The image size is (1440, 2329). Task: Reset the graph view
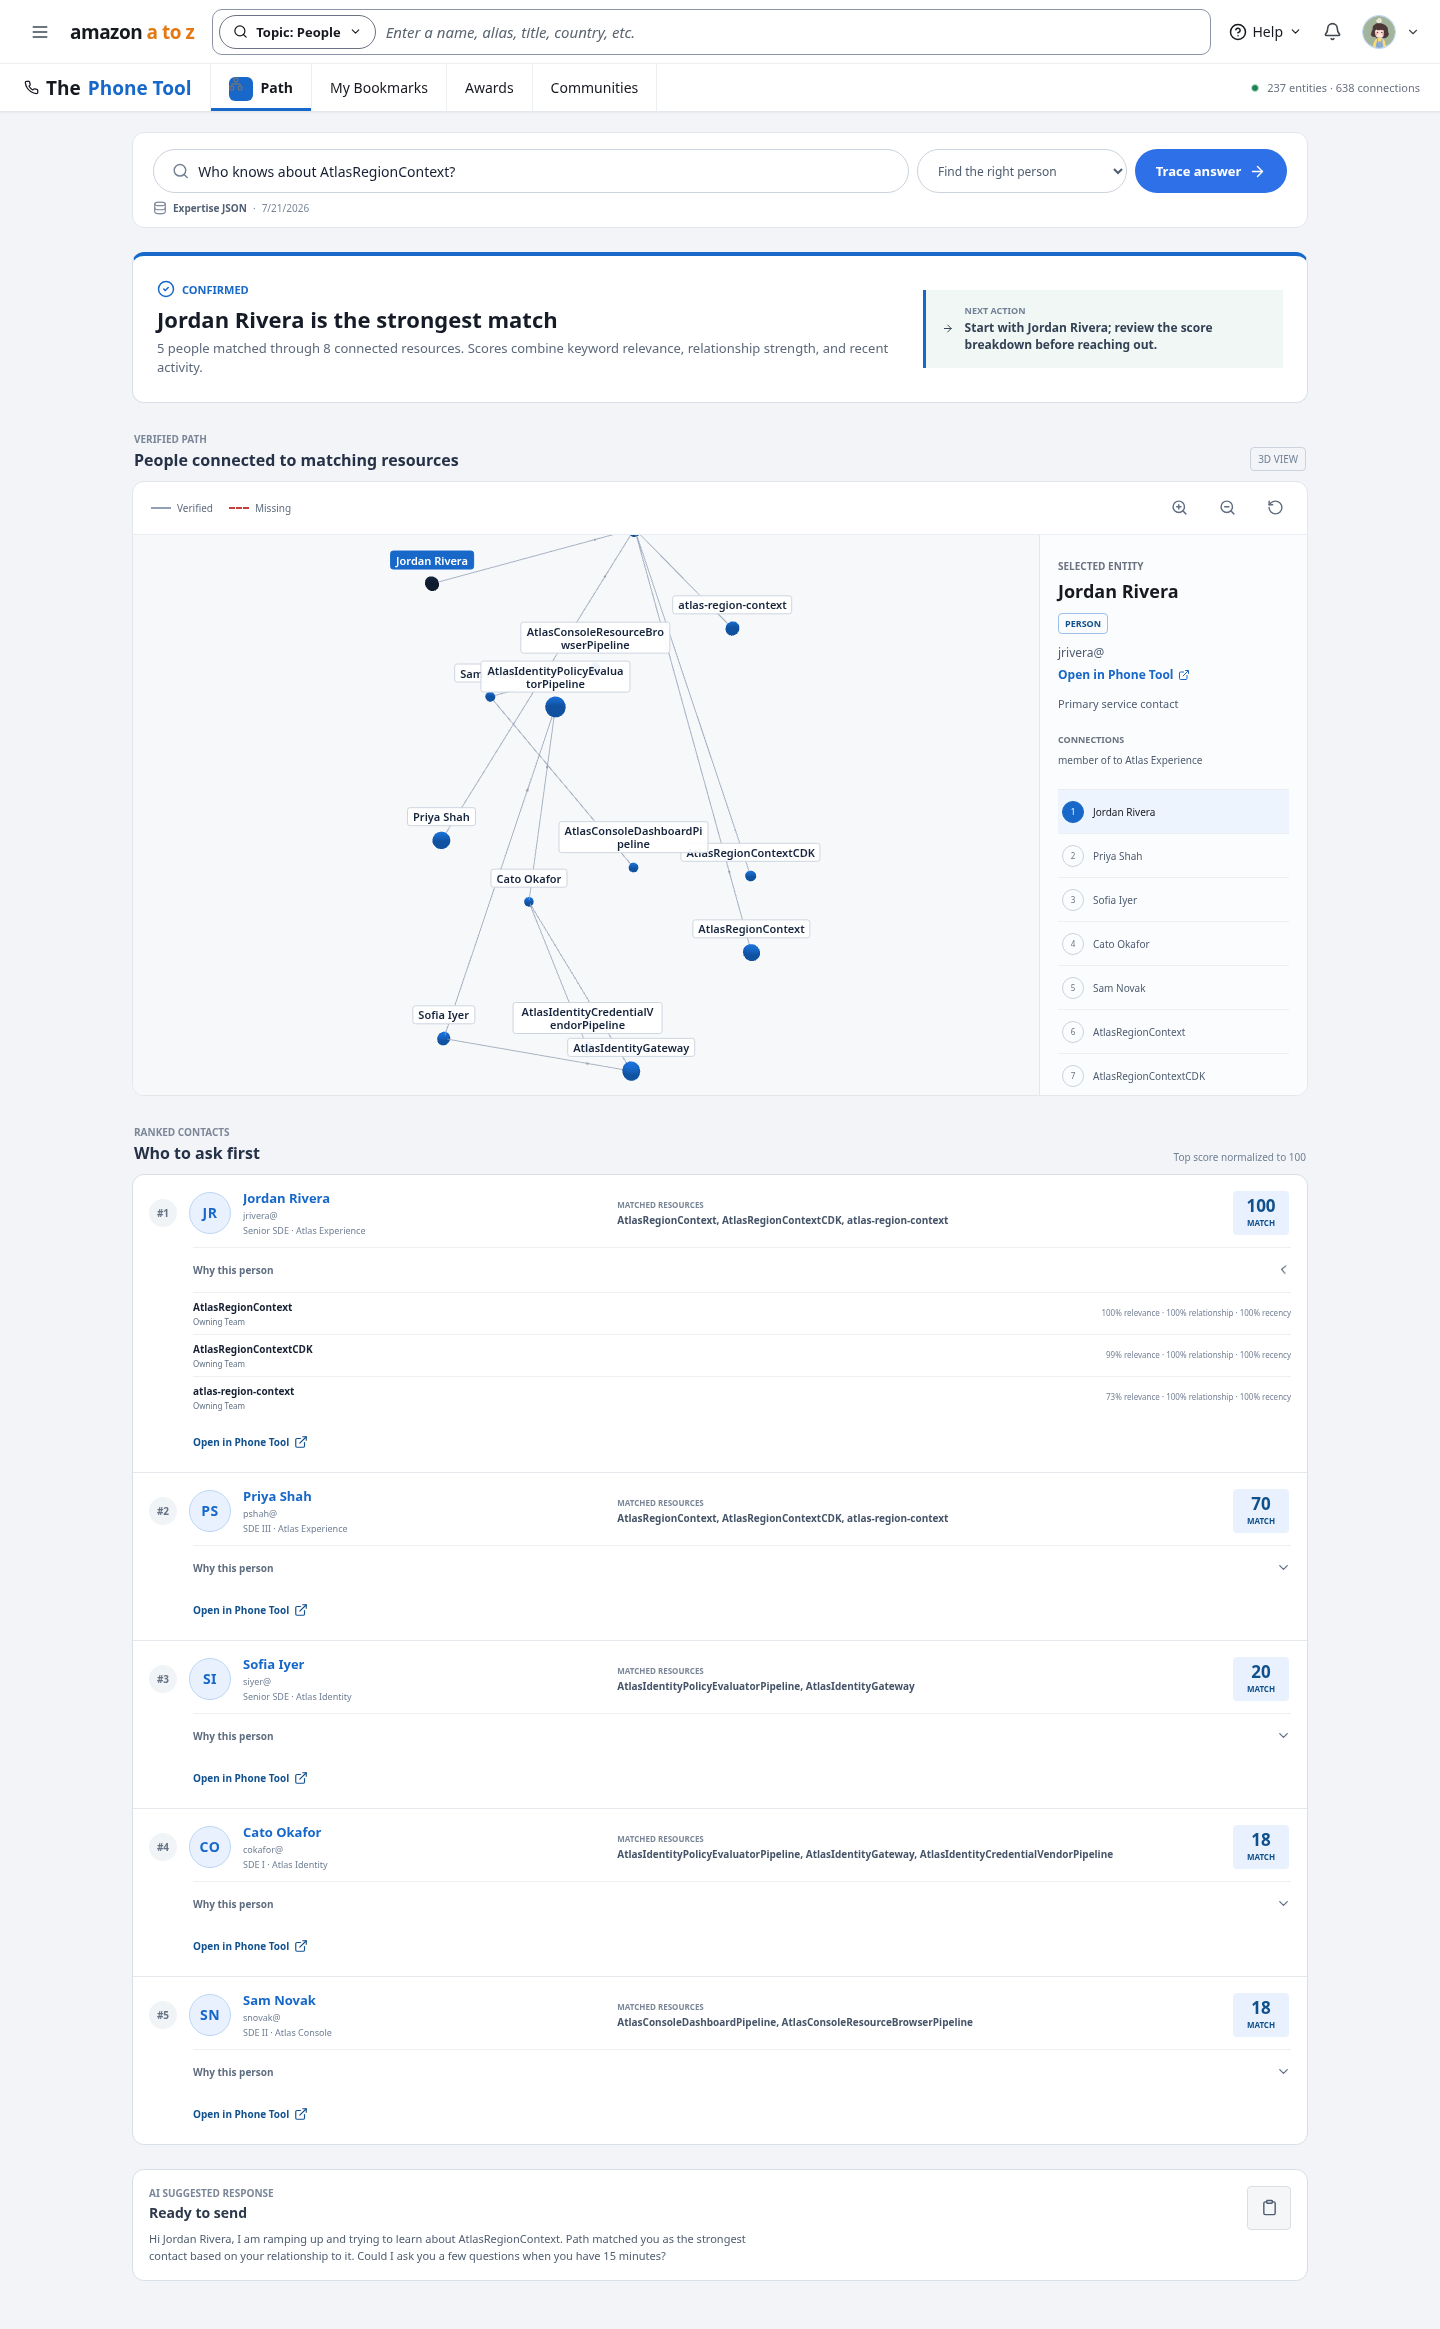point(1275,508)
